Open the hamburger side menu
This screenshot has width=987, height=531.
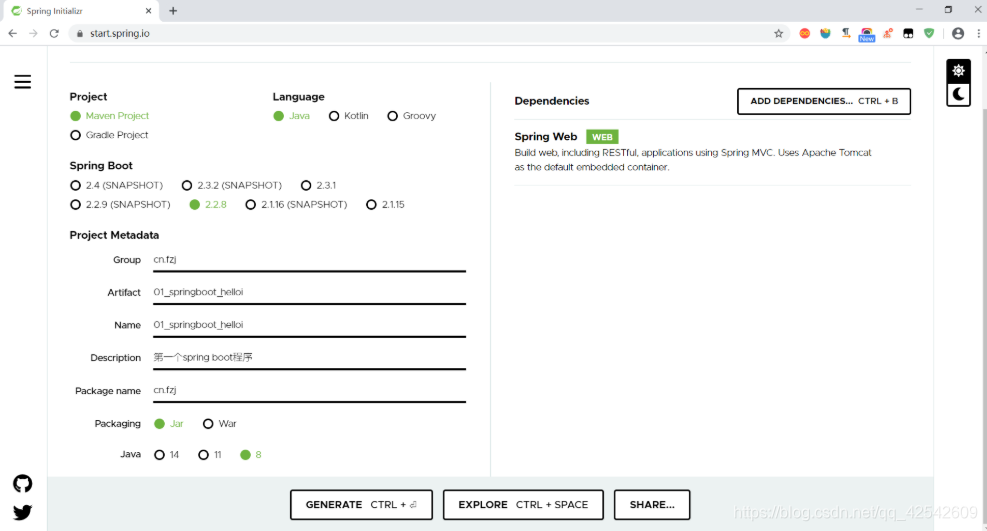[23, 82]
